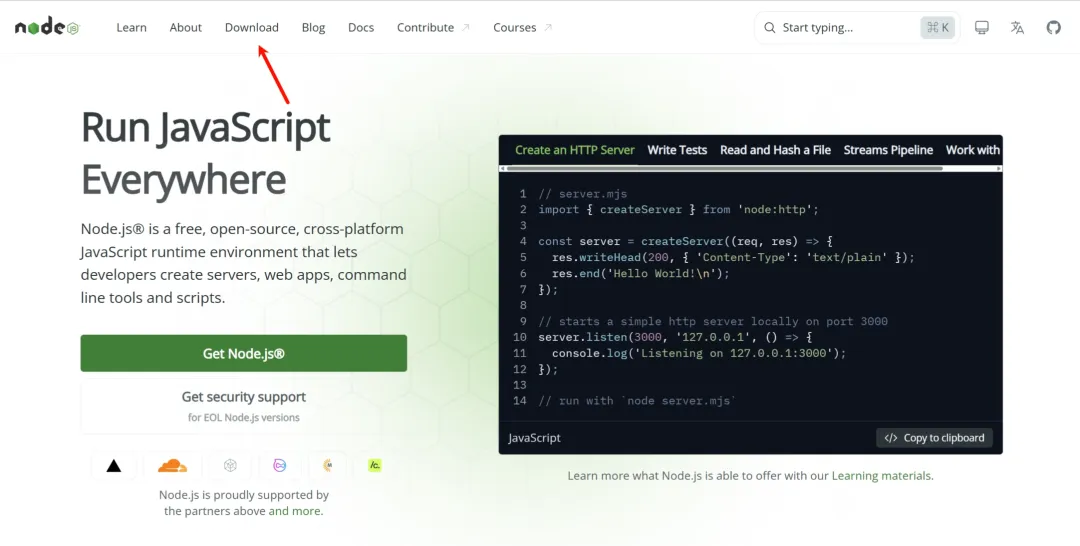Image resolution: width=1080 pixels, height=546 pixels.
Task: Open the Blog section
Action: (x=313, y=28)
